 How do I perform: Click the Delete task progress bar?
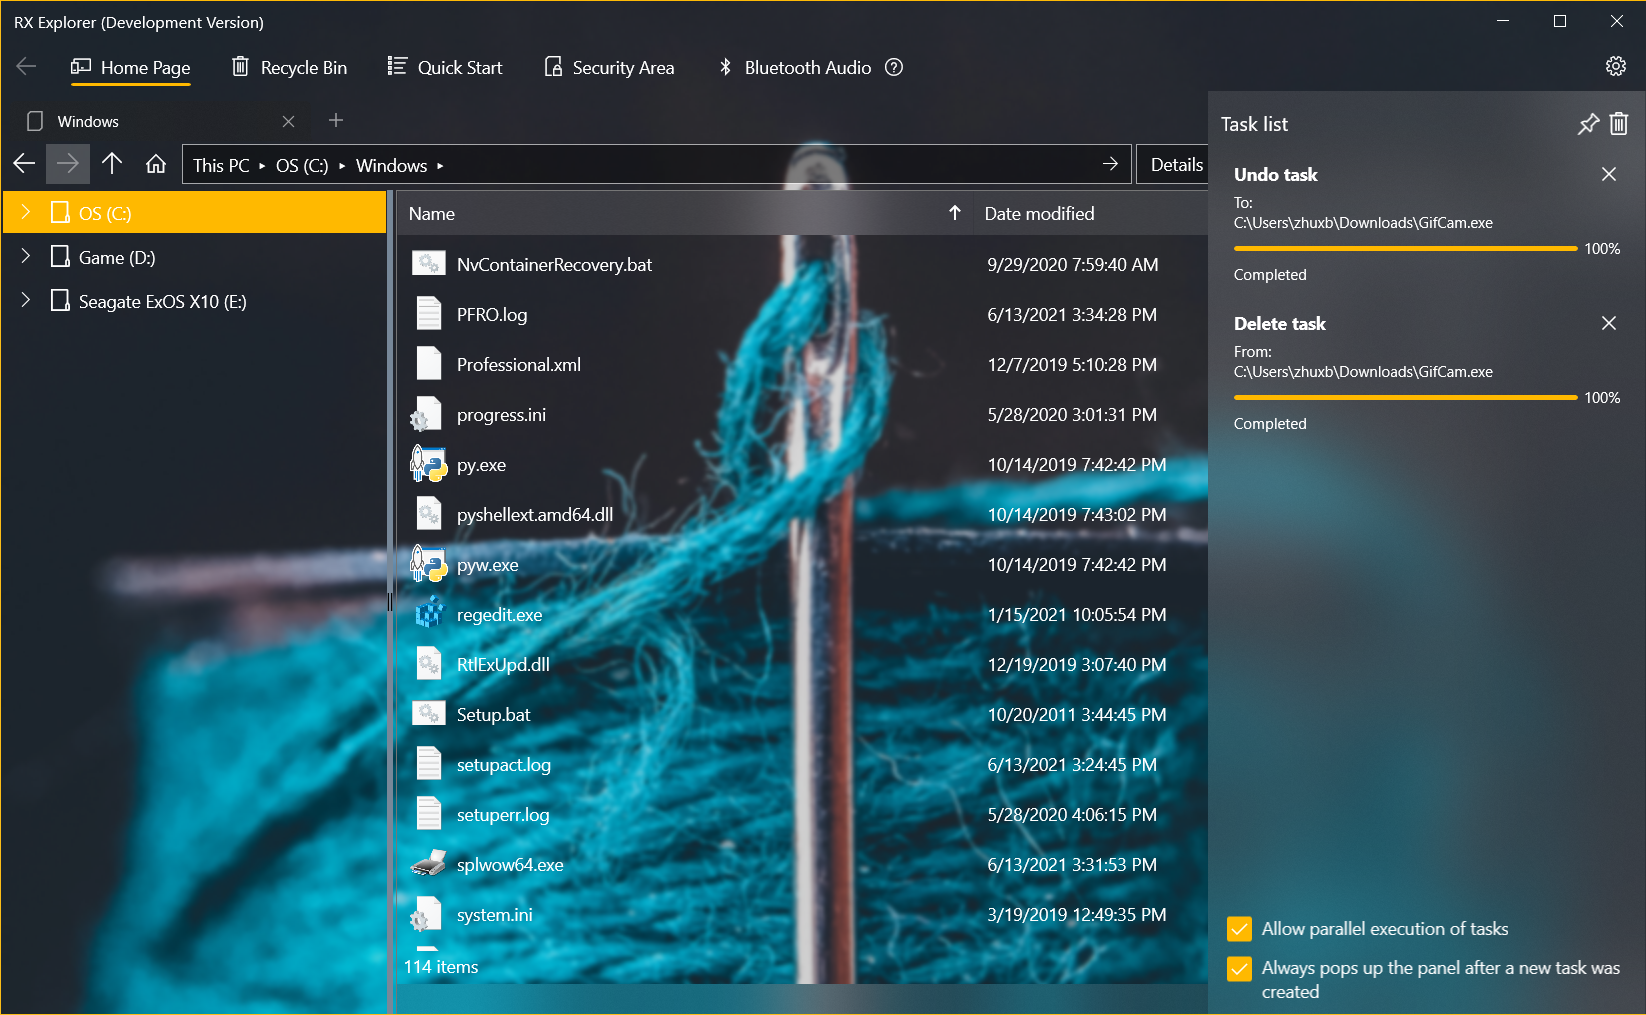point(1405,398)
